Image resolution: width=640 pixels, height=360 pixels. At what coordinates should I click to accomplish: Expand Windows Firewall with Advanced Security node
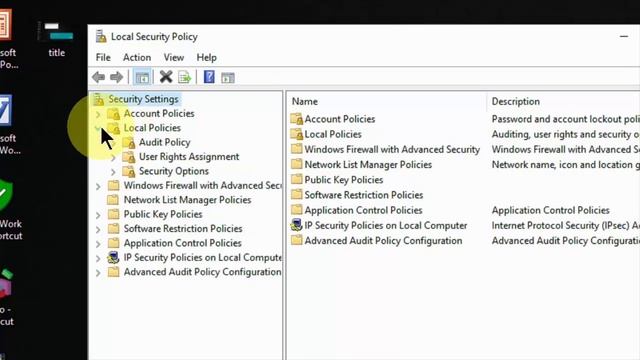point(98,187)
